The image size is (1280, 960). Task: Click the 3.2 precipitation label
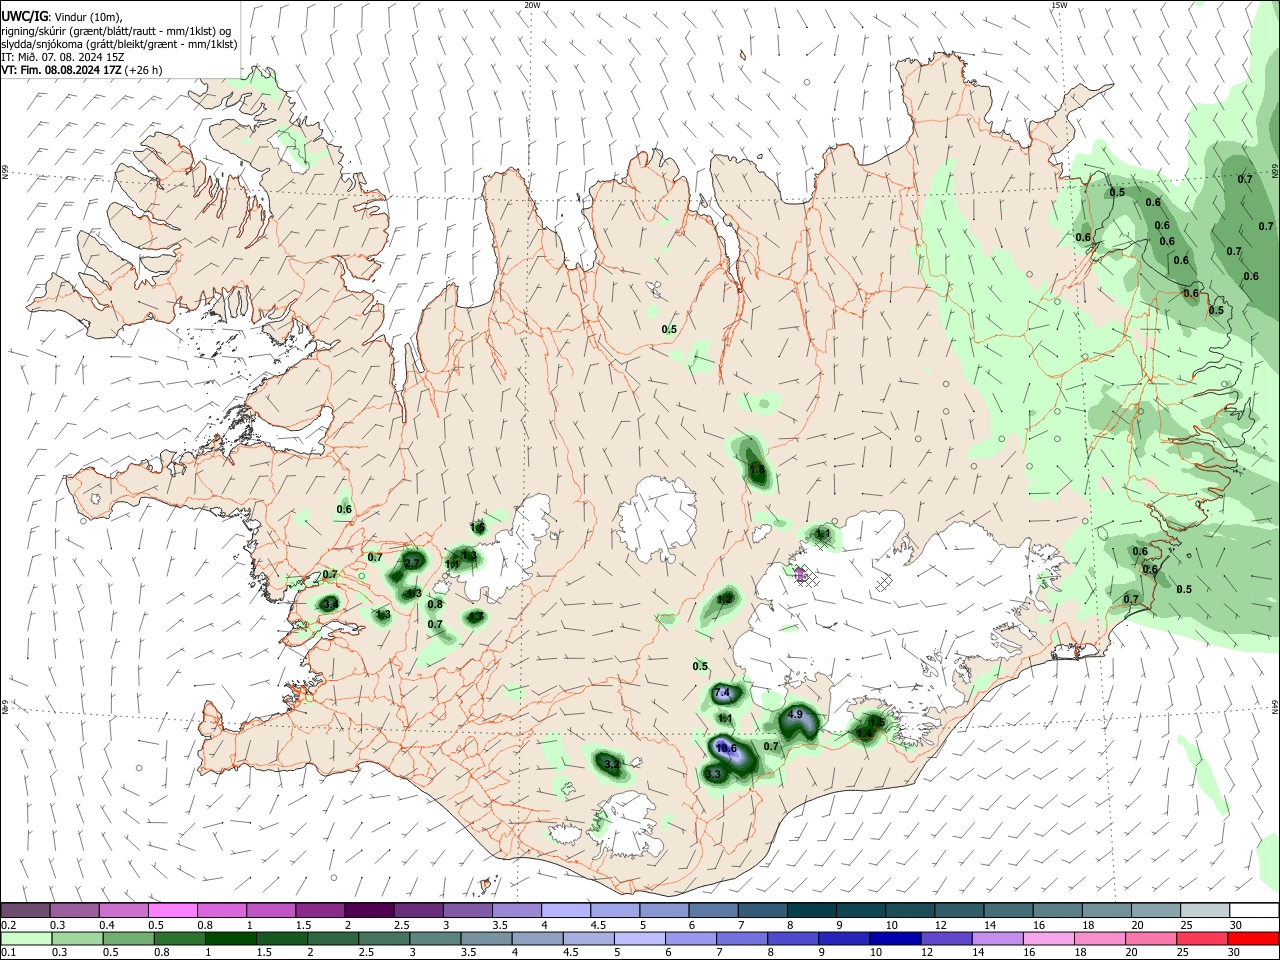coord(612,764)
